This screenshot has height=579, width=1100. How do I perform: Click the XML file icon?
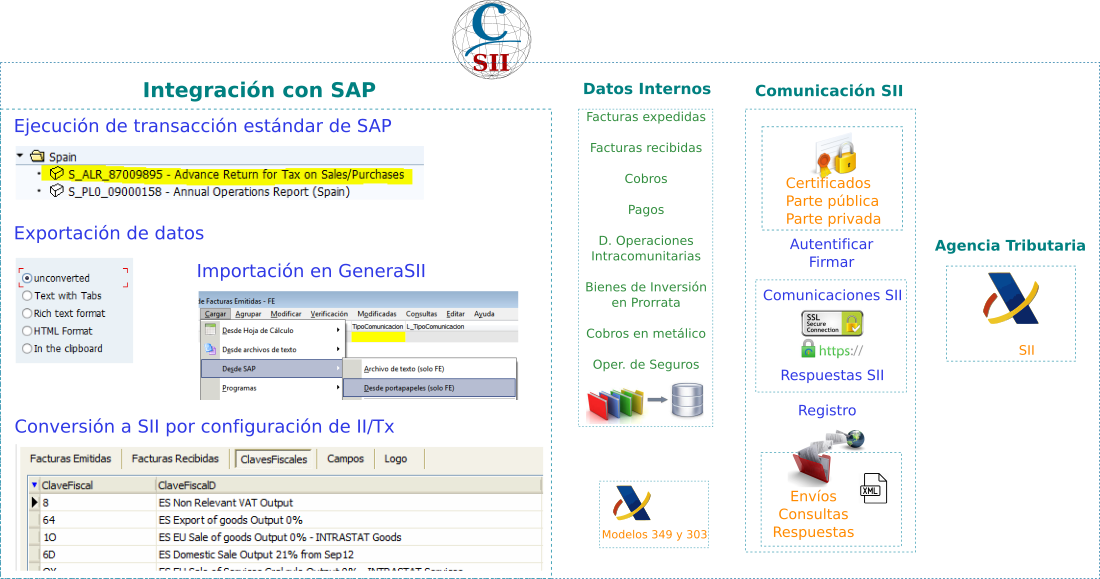[x=873, y=488]
